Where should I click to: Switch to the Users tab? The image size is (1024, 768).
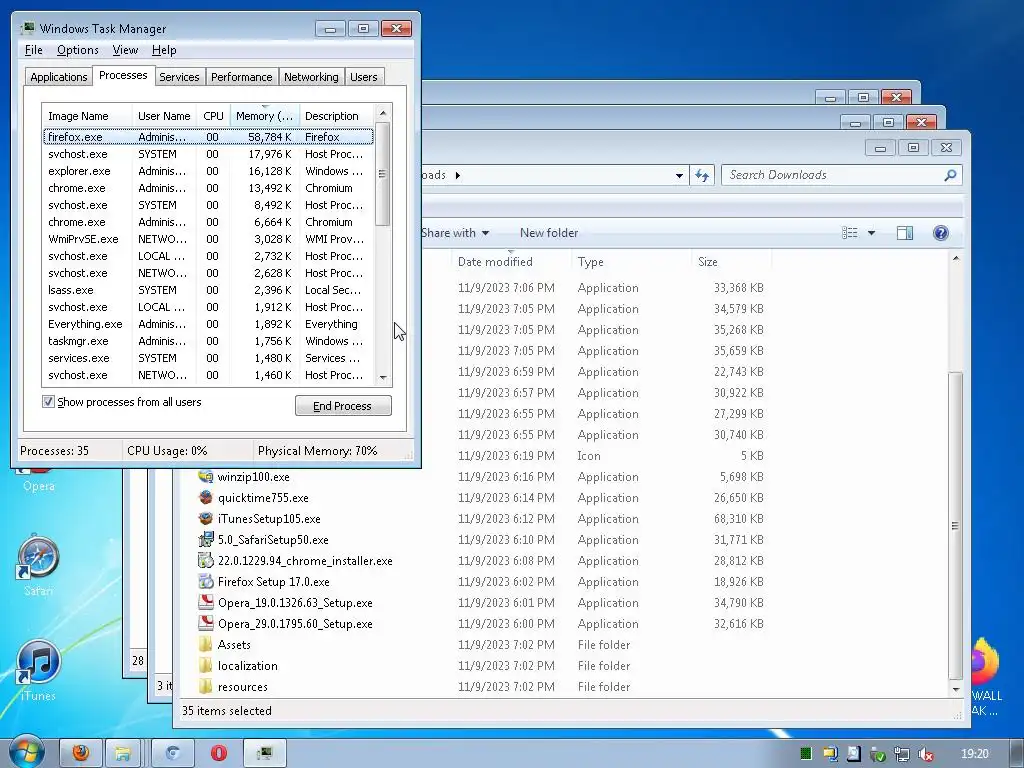tap(364, 77)
